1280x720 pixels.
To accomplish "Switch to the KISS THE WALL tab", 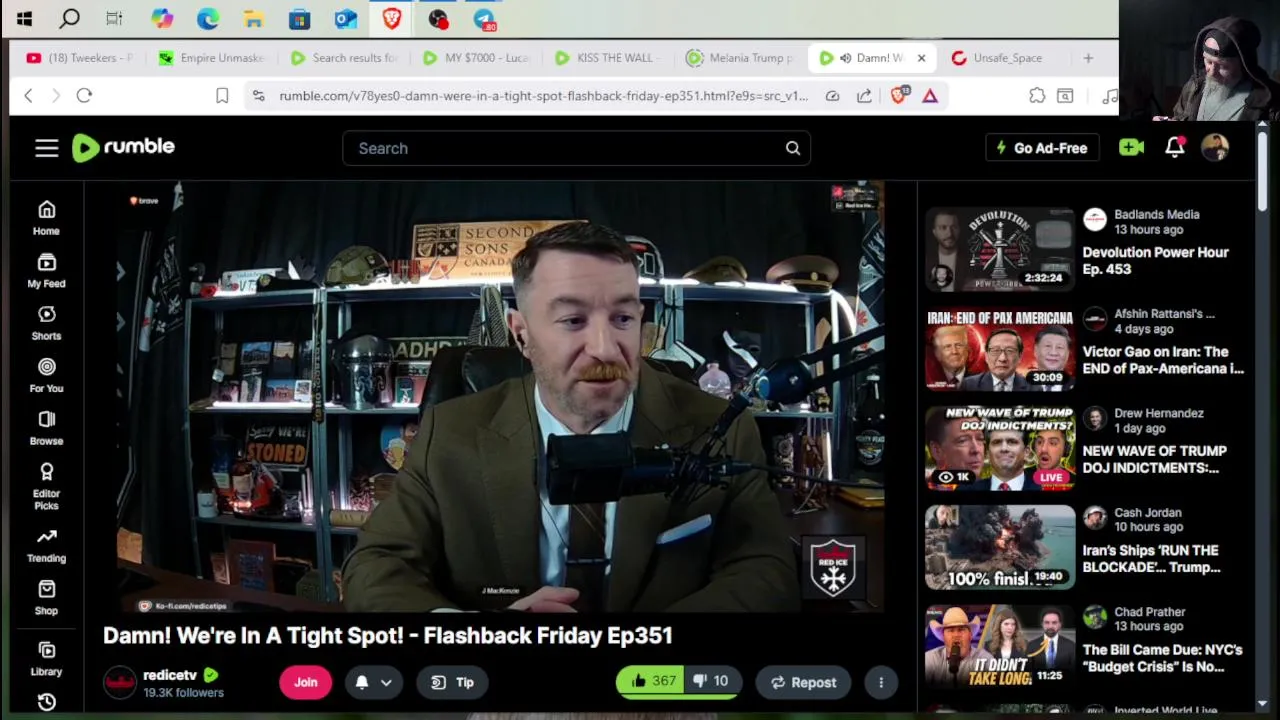I will pyautogui.click(x=608, y=58).
